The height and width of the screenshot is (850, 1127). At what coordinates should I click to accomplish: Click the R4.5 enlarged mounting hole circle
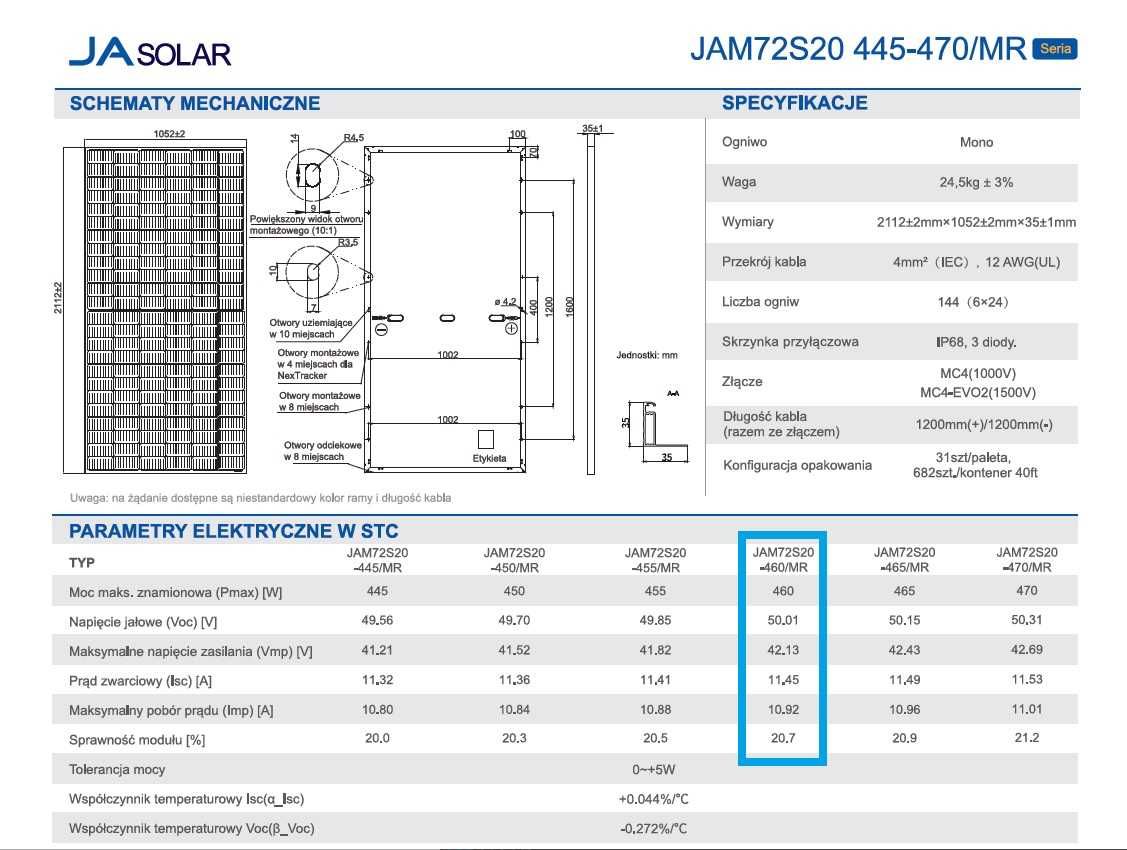[x=312, y=175]
